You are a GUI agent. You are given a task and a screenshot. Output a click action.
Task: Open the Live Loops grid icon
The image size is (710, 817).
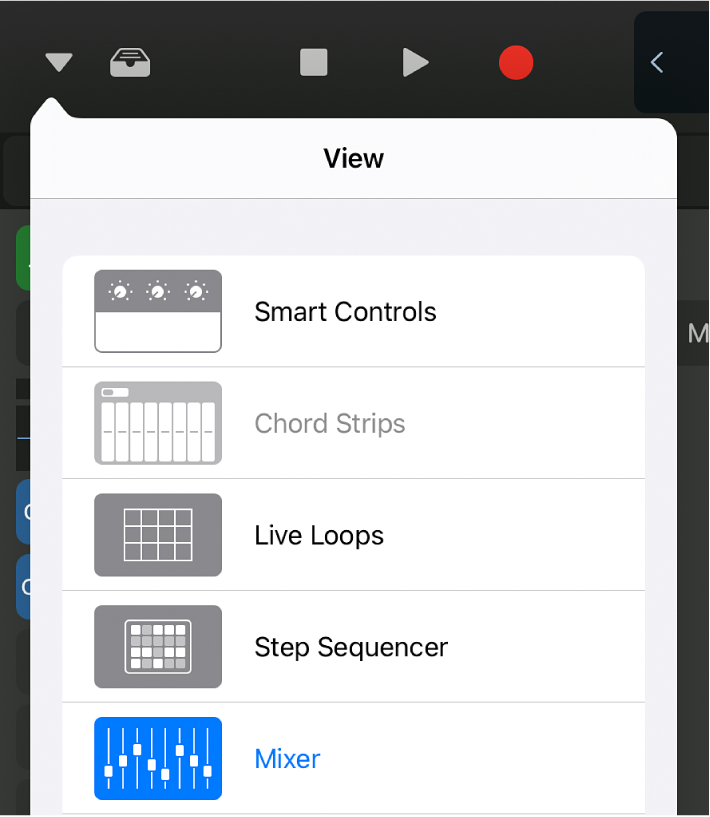(157, 535)
